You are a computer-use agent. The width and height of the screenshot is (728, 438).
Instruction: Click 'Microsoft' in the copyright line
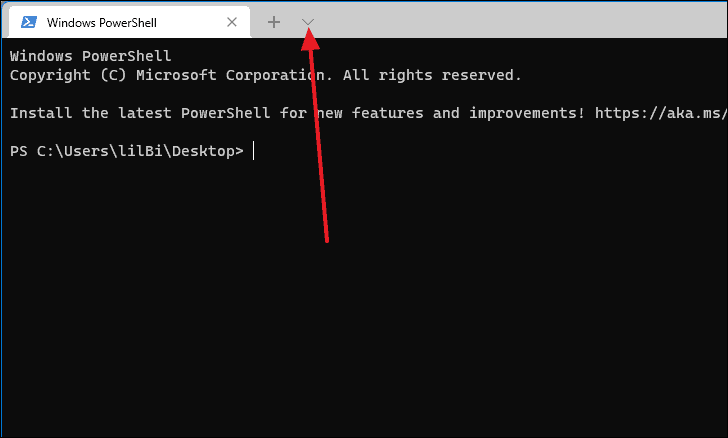click(x=176, y=75)
